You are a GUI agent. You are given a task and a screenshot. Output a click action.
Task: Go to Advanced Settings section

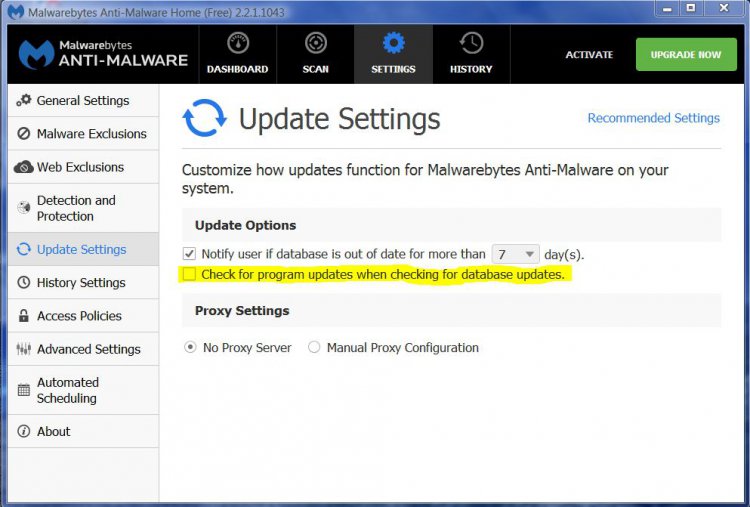pyautogui.click(x=83, y=349)
